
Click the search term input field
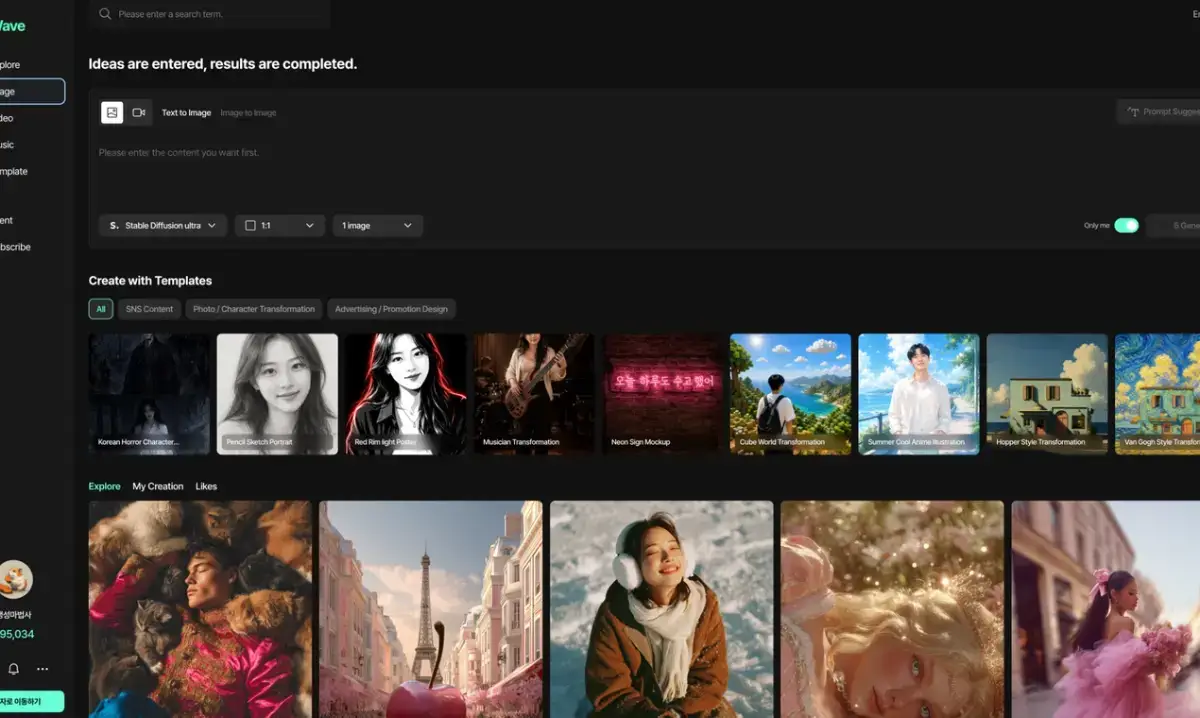point(209,14)
